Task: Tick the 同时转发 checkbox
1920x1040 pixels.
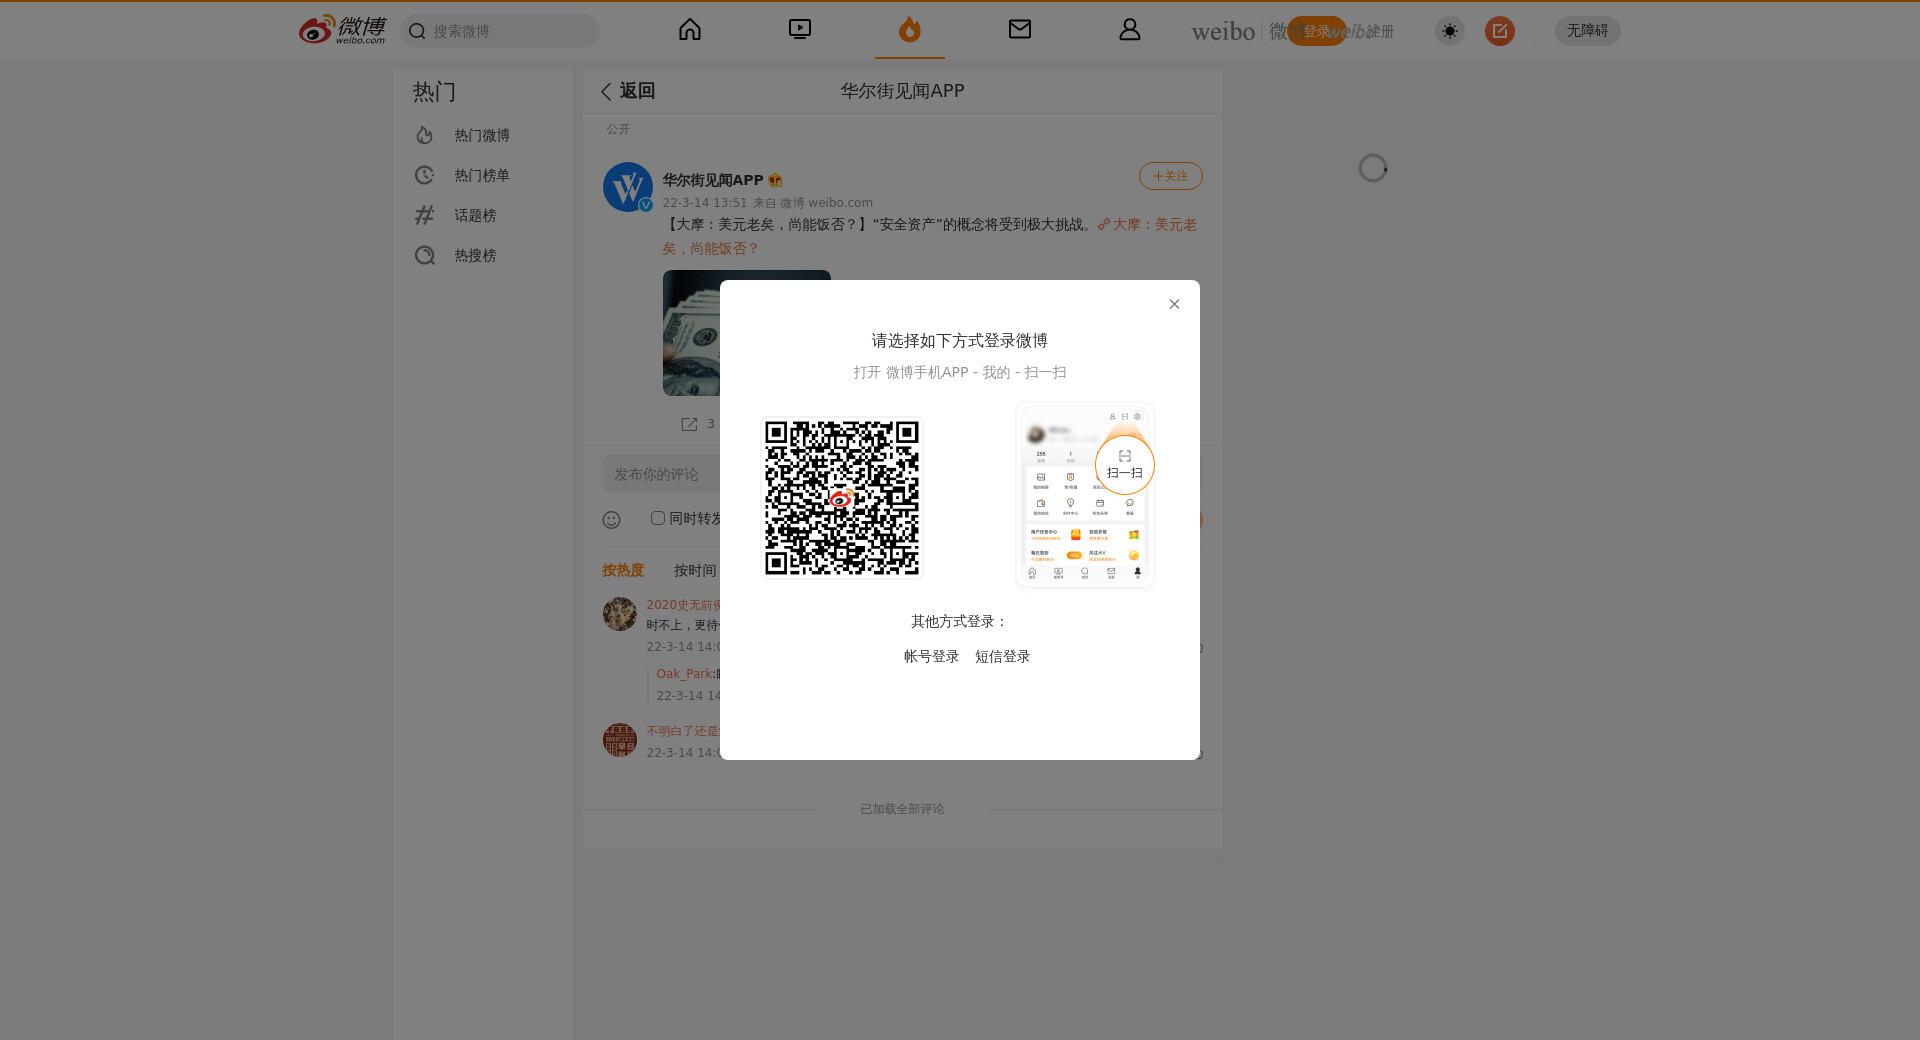Action: coord(658,518)
